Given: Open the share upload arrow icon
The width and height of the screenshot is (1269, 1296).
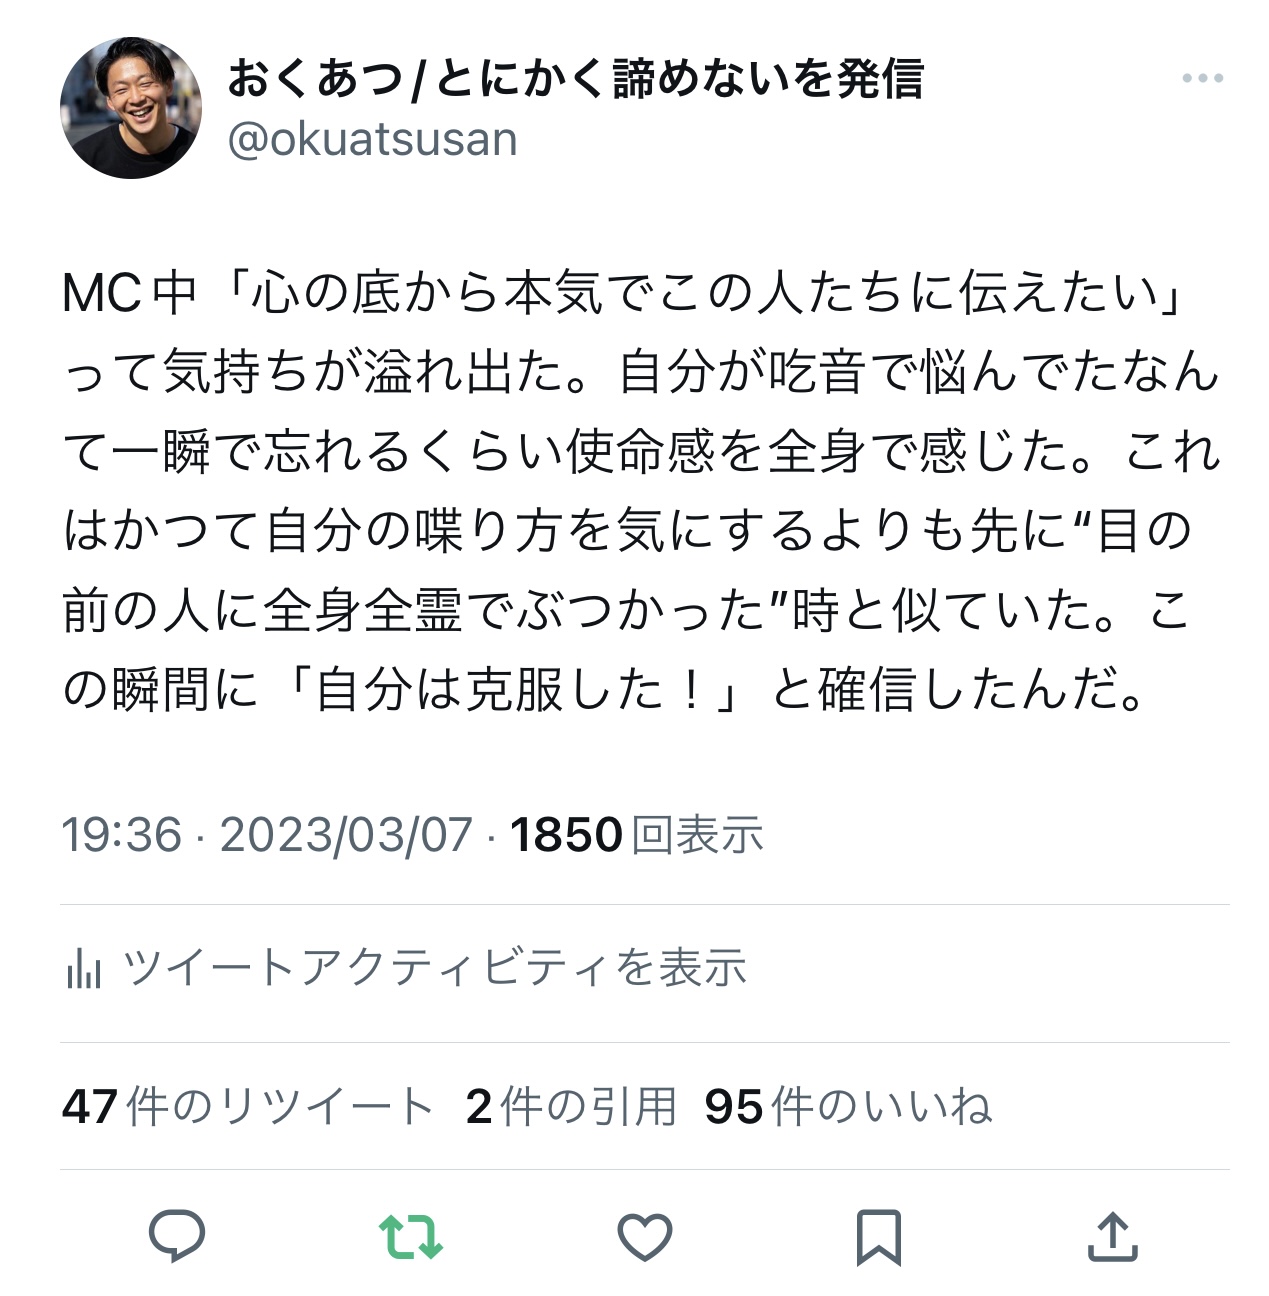Looking at the screenshot, I should [x=1112, y=1236].
